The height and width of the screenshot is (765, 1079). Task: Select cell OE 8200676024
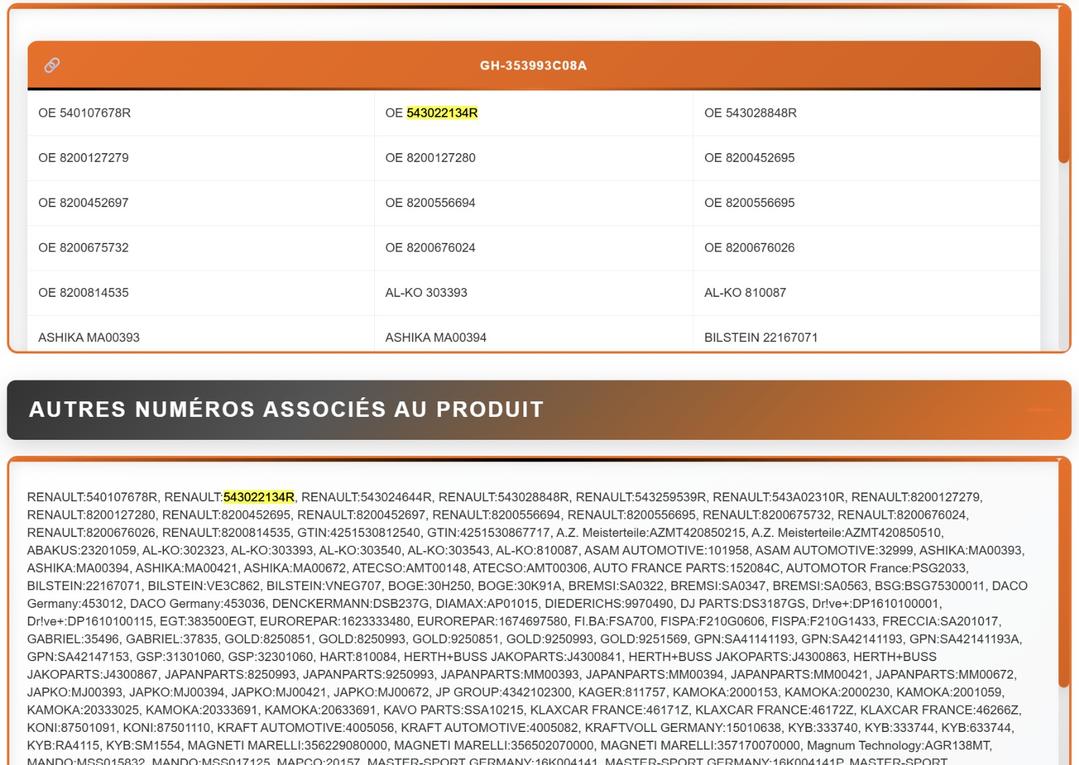pyautogui.click(x=533, y=248)
